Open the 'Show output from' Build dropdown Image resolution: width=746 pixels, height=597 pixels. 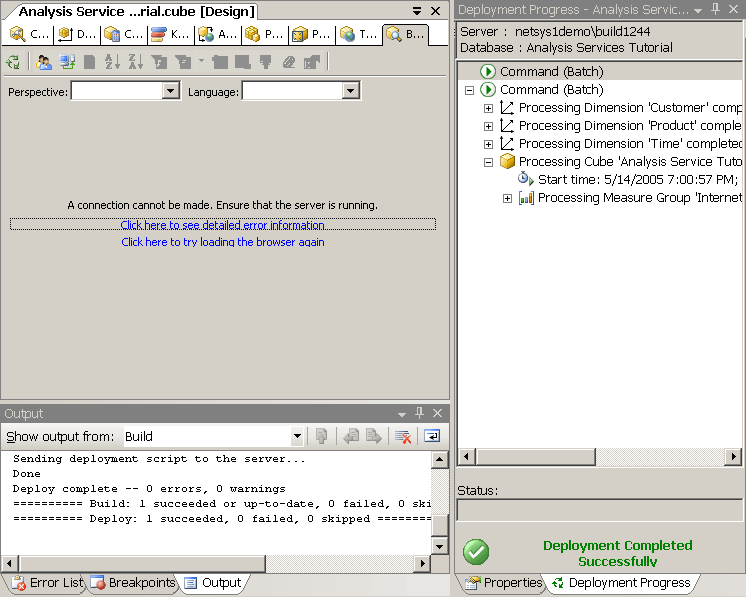(x=297, y=436)
